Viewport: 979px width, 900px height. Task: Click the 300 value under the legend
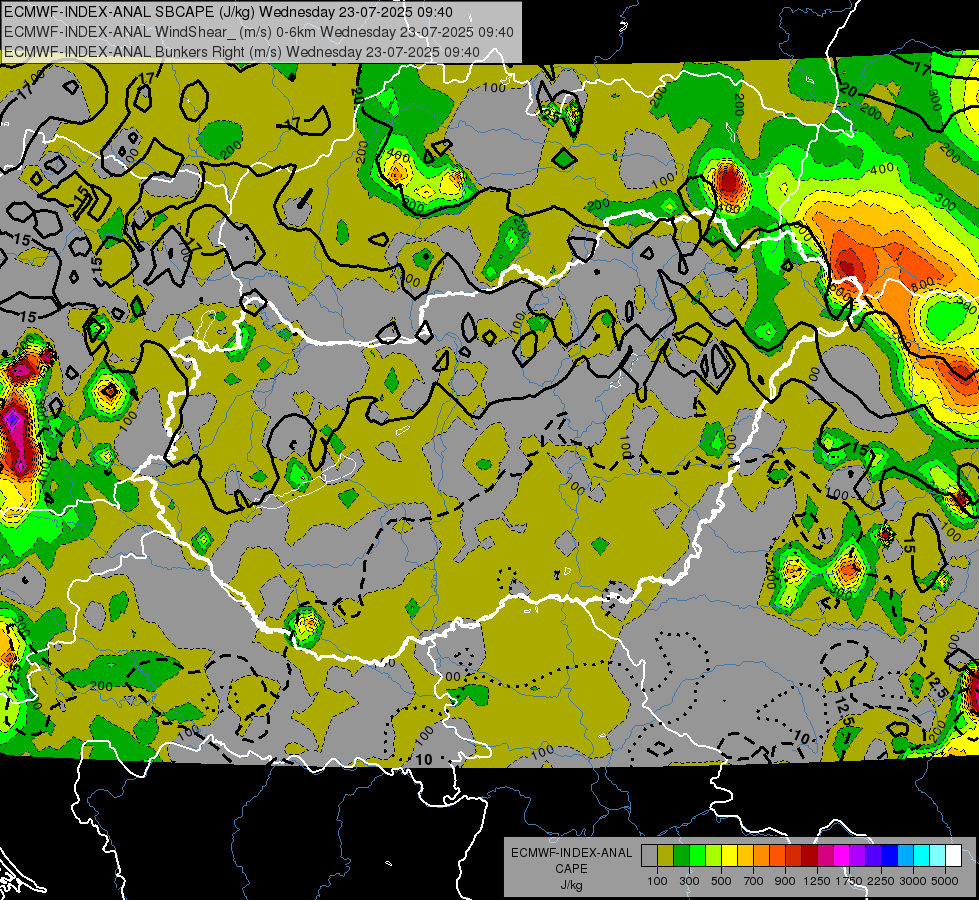click(x=689, y=881)
